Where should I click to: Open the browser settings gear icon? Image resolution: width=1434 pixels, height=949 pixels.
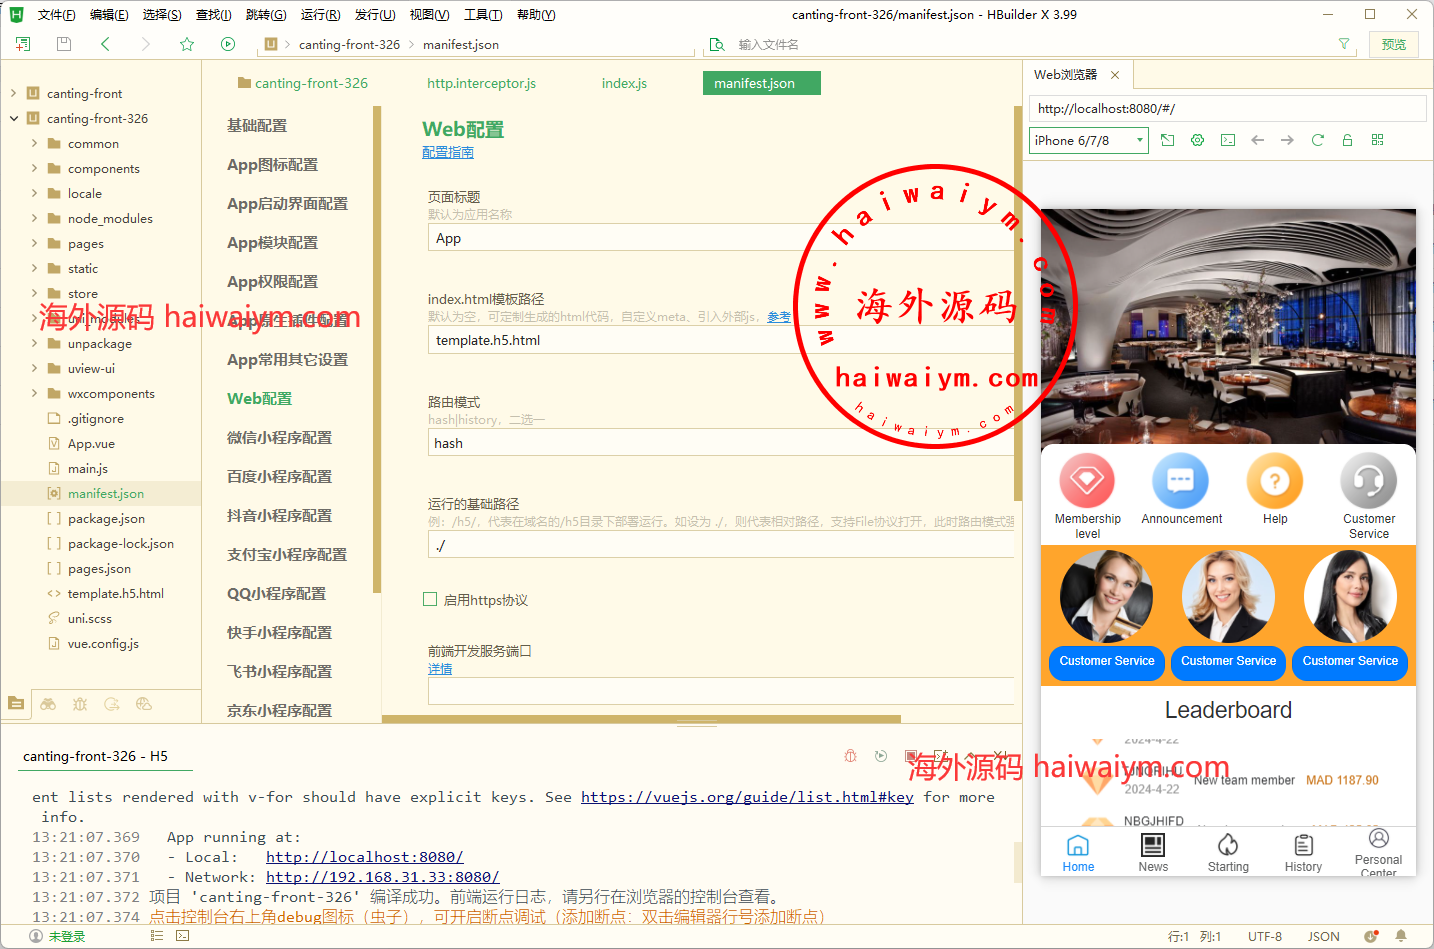click(1197, 140)
